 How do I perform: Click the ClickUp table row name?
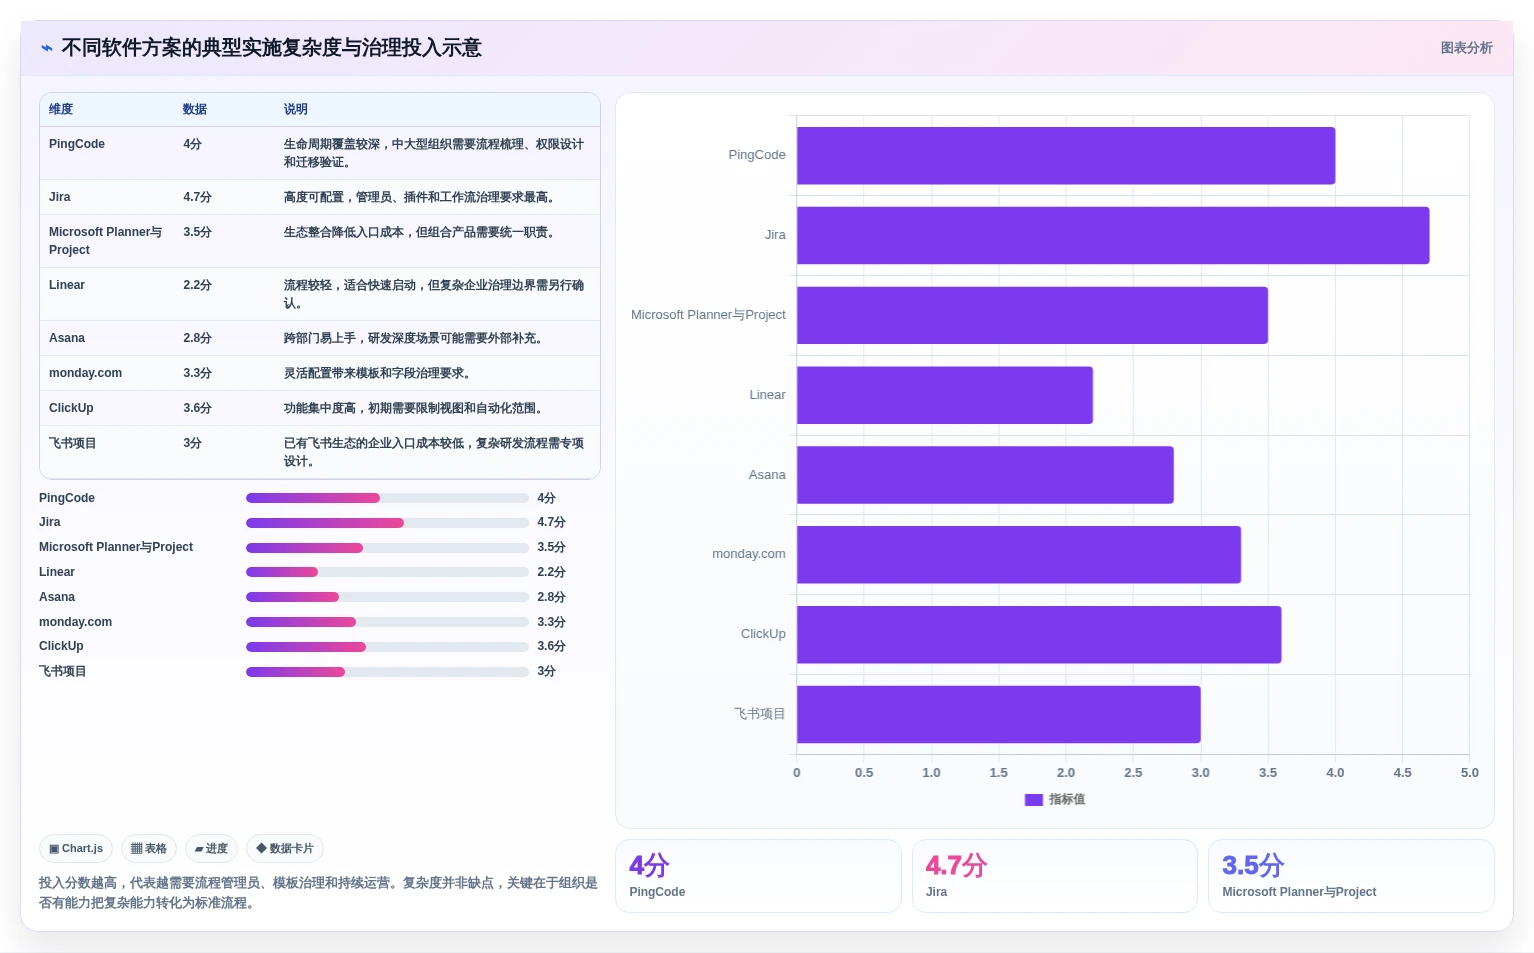pos(71,408)
